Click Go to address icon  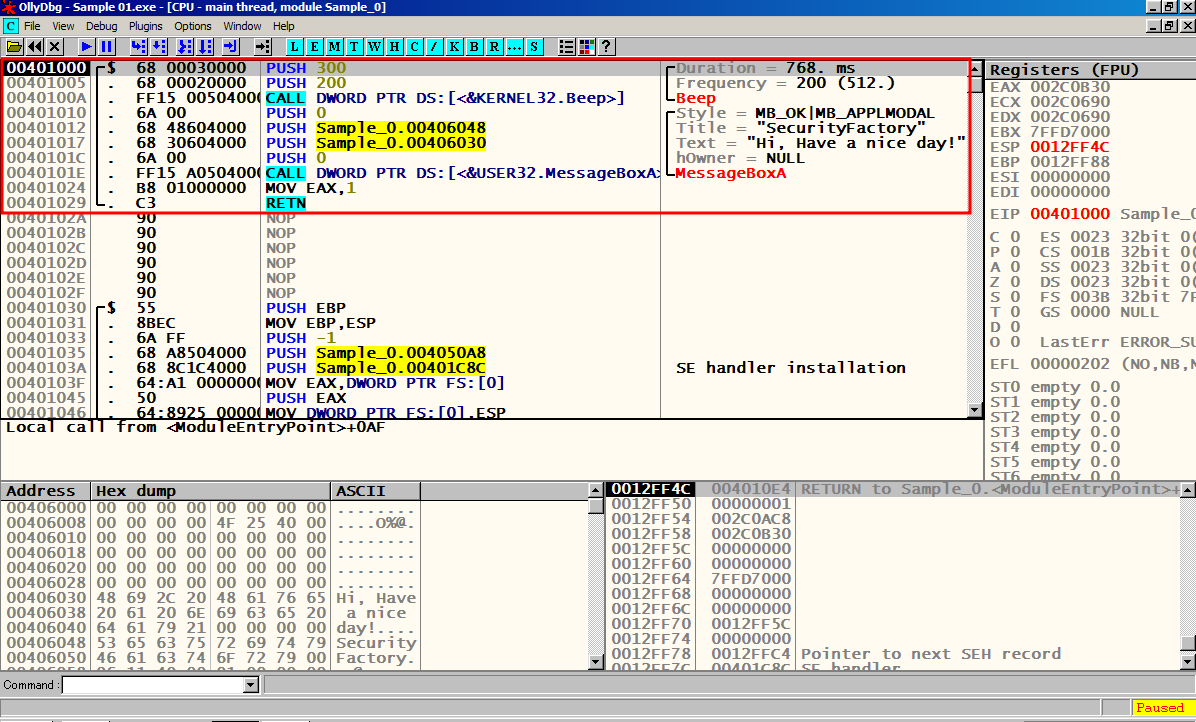click(262, 47)
